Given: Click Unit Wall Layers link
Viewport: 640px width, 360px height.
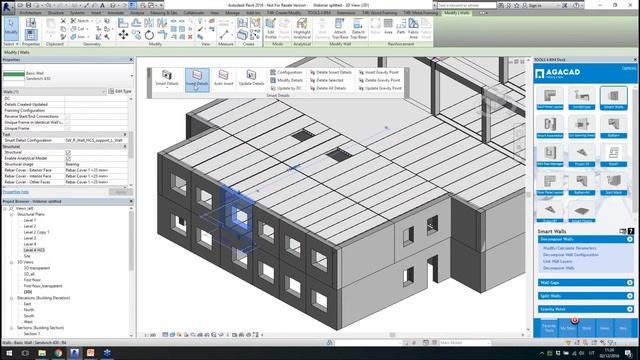Looking at the screenshot, I should point(557,261).
